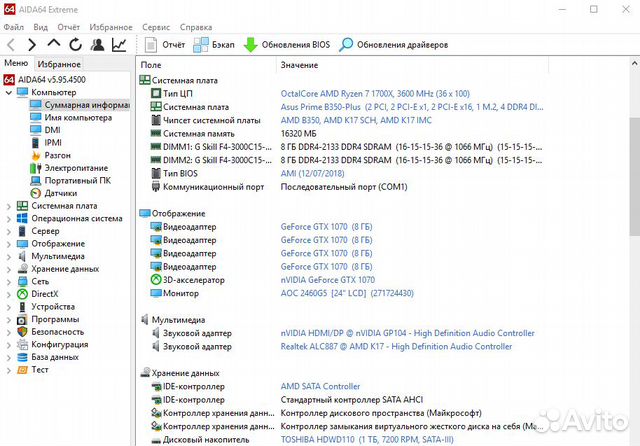Open the AMD B350 chipset link
640x446 pixels.
pyautogui.click(x=356, y=120)
